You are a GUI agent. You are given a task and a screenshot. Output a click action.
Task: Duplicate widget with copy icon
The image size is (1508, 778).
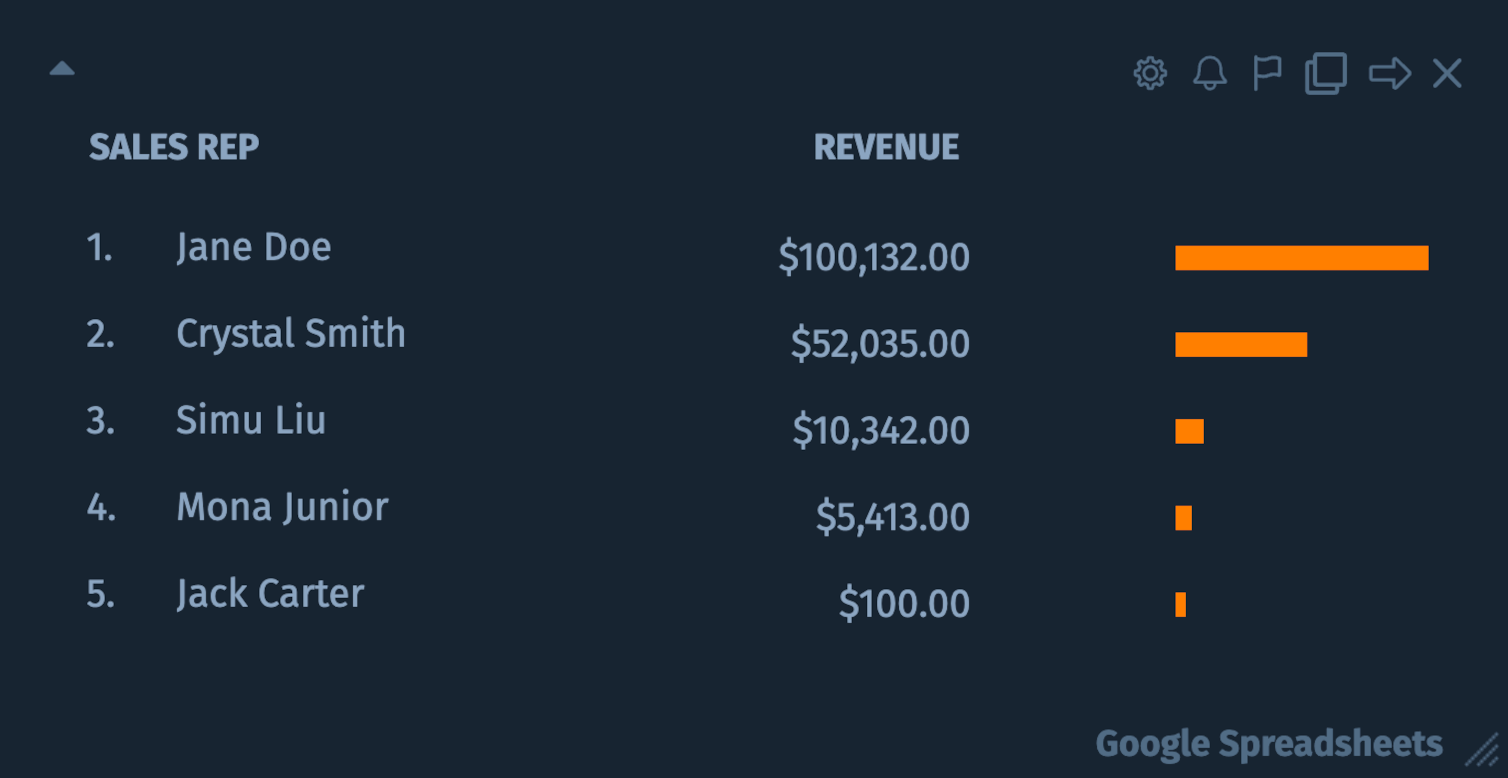click(x=1326, y=73)
